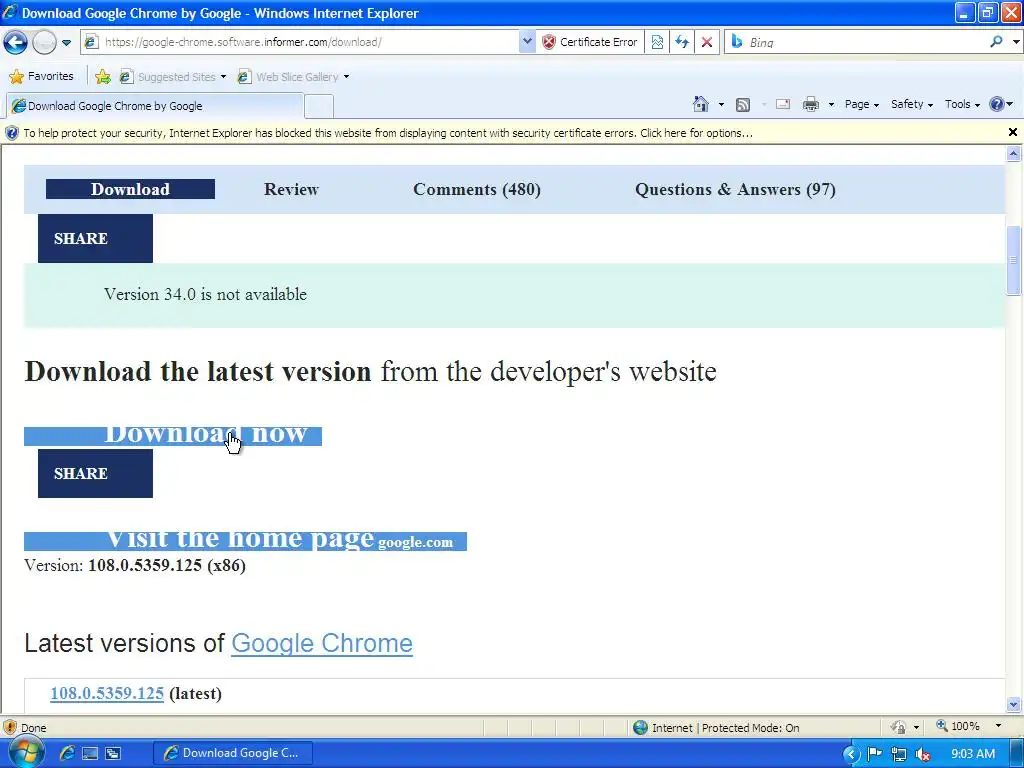Expand the Home button dropdown arrow
Screen dimensions: 1024x768
click(x=721, y=104)
